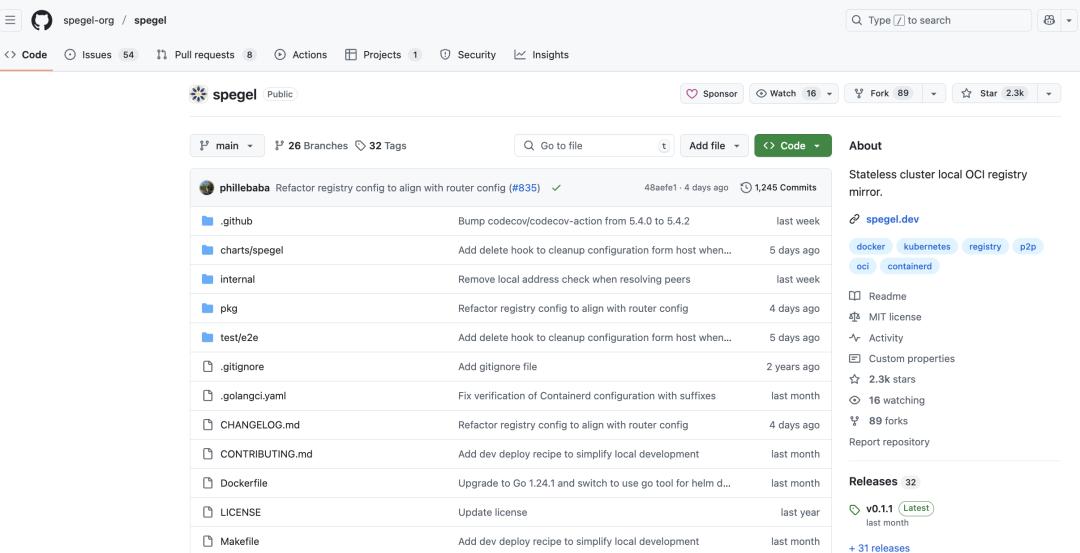Expand the main branch selector
This screenshot has height=553, width=1080.
coord(227,145)
